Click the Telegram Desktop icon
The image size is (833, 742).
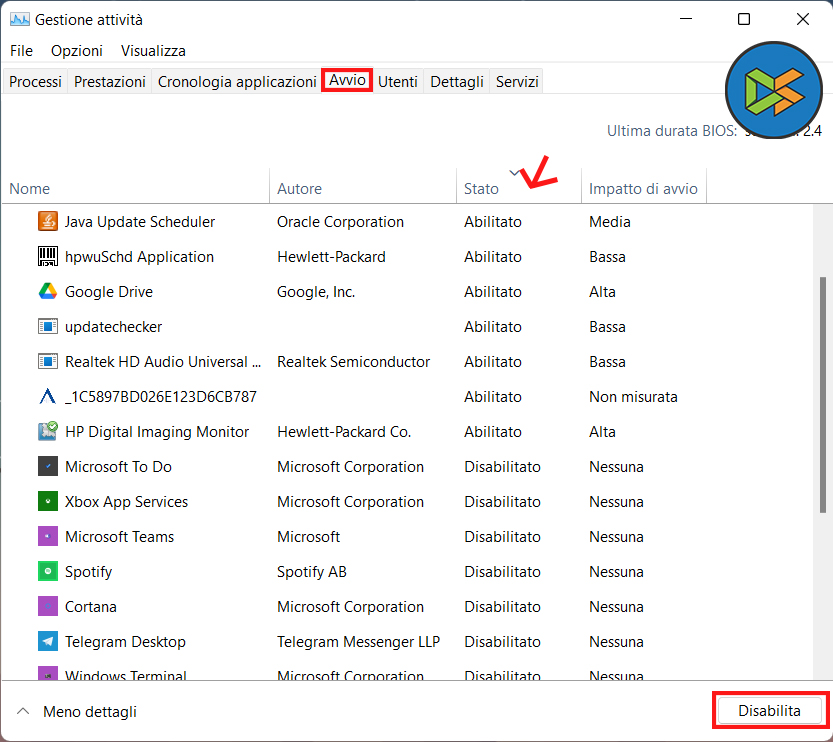pyautogui.click(x=48, y=642)
